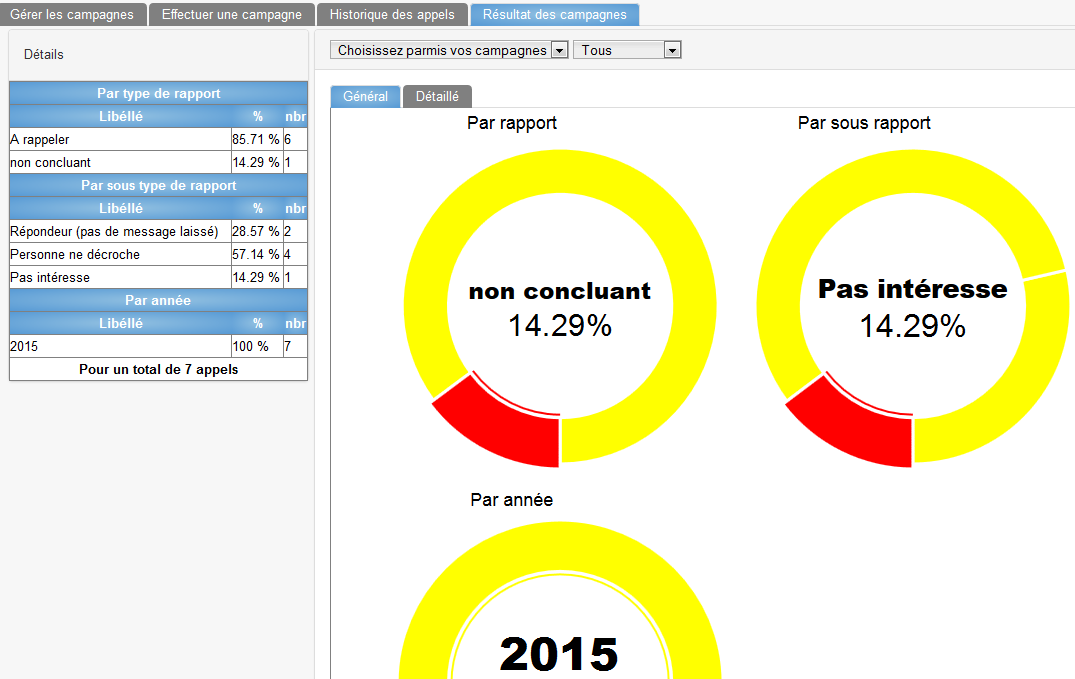Select the 2015 row in the table
The height and width of the screenshot is (679, 1075).
coord(158,346)
